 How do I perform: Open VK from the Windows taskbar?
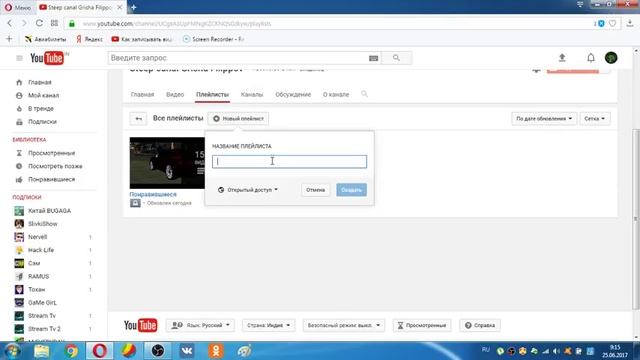tap(187, 351)
